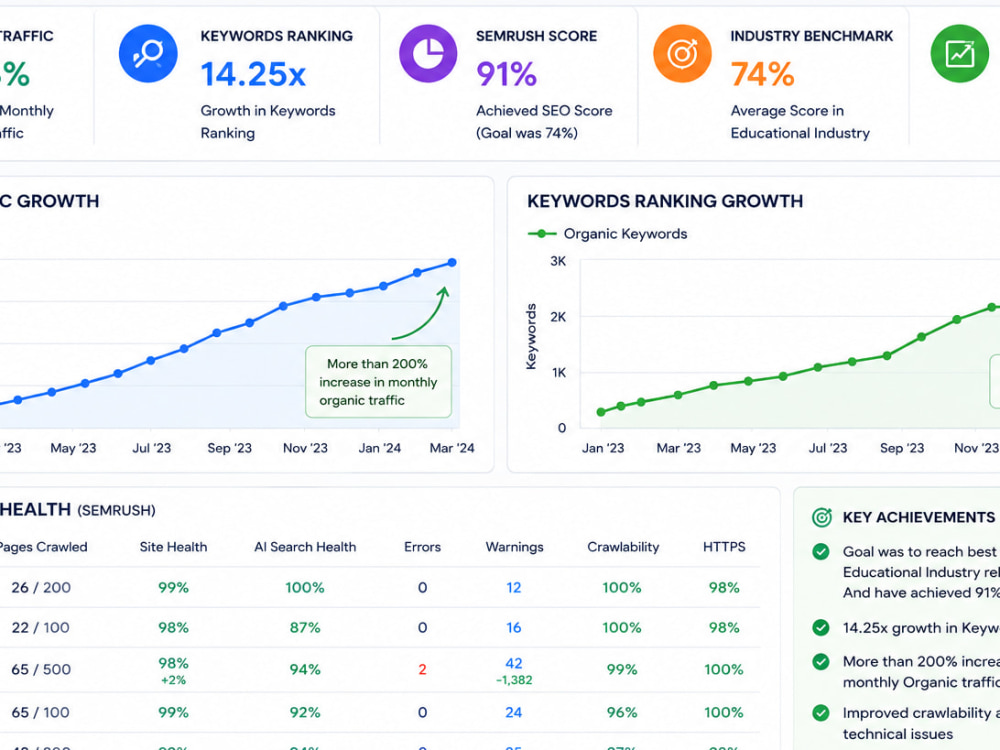1000x750 pixels.
Task: Click the green growth chart icon
Action: 959,54
